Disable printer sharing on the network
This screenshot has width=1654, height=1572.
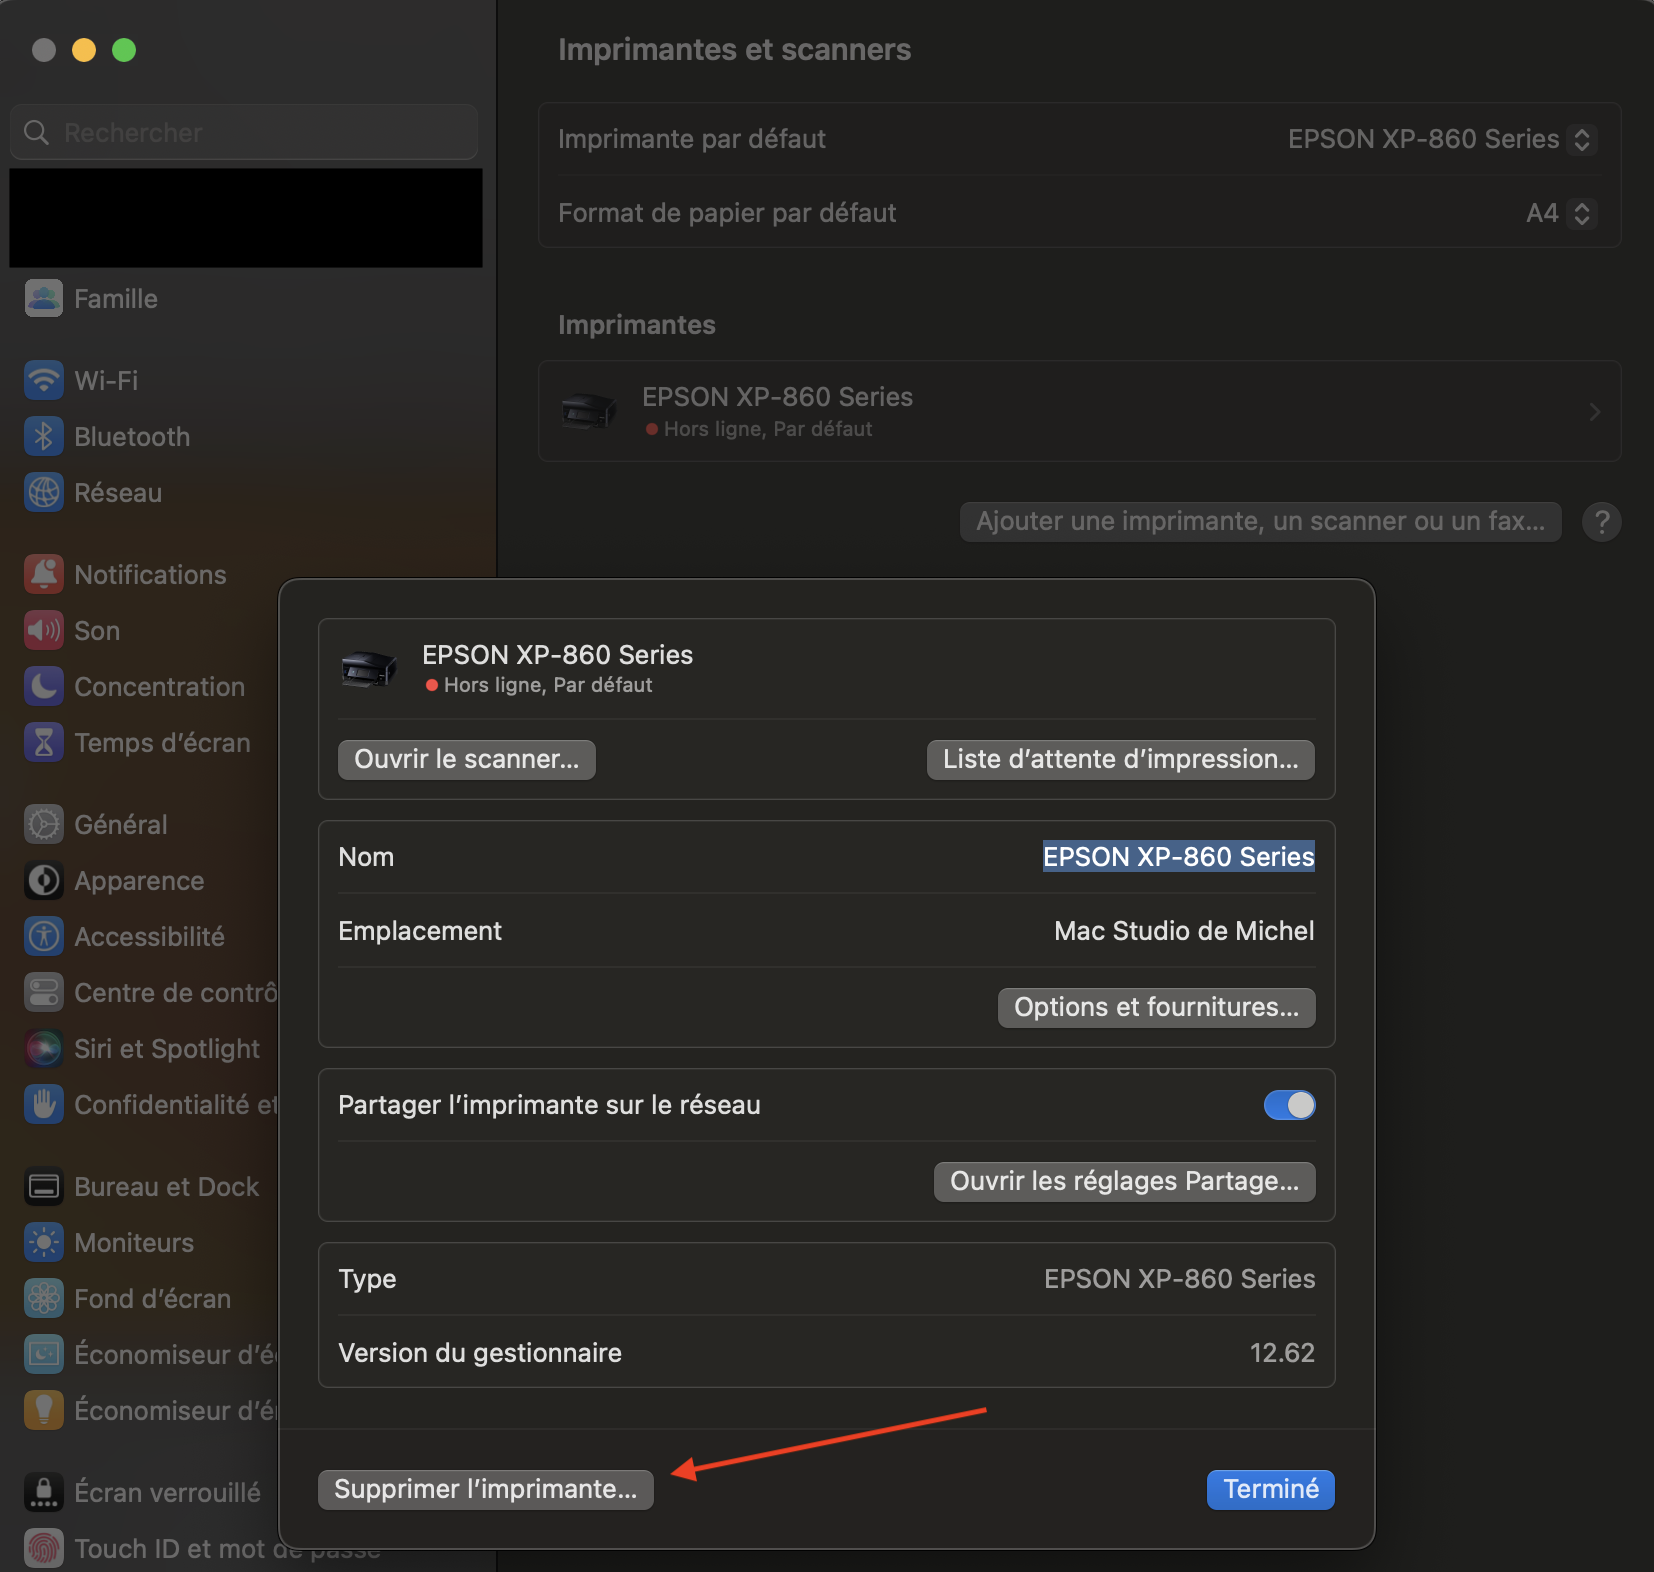pos(1289,1105)
